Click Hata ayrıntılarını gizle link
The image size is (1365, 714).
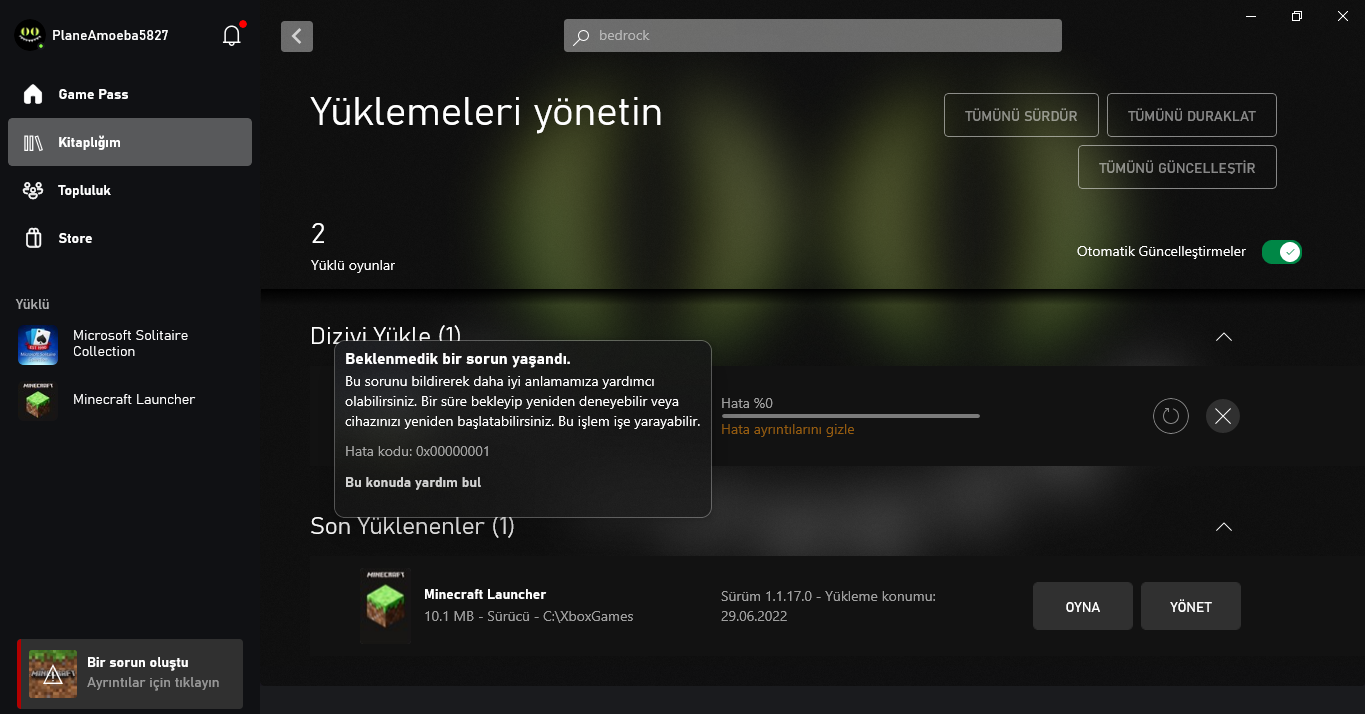(788, 430)
